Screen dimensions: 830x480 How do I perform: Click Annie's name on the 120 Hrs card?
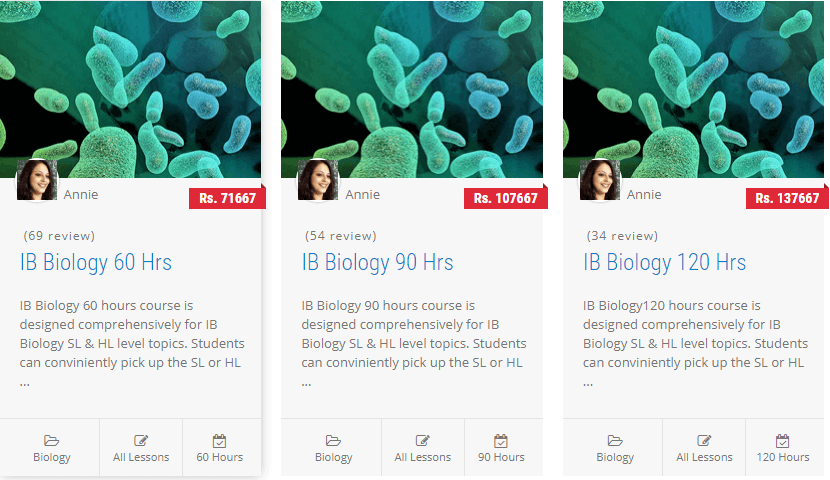[x=644, y=195]
